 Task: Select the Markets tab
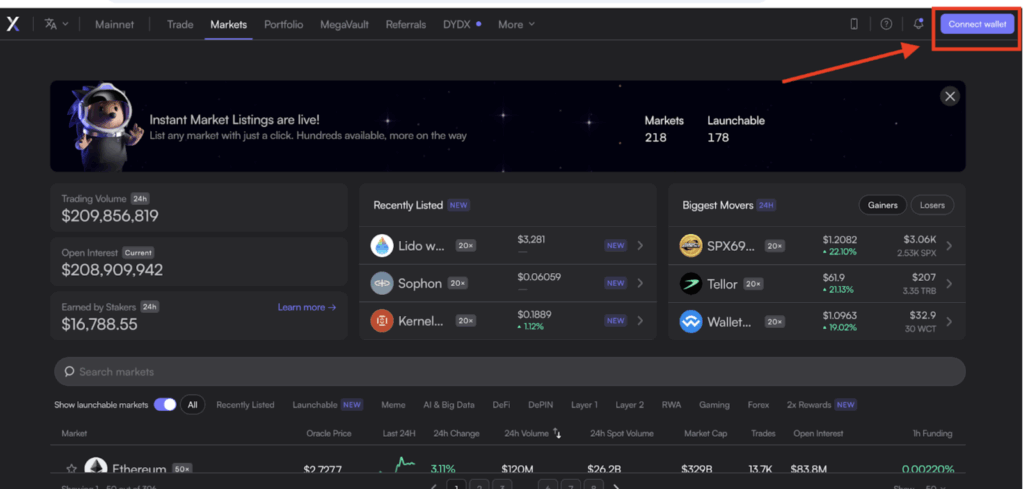(x=229, y=25)
